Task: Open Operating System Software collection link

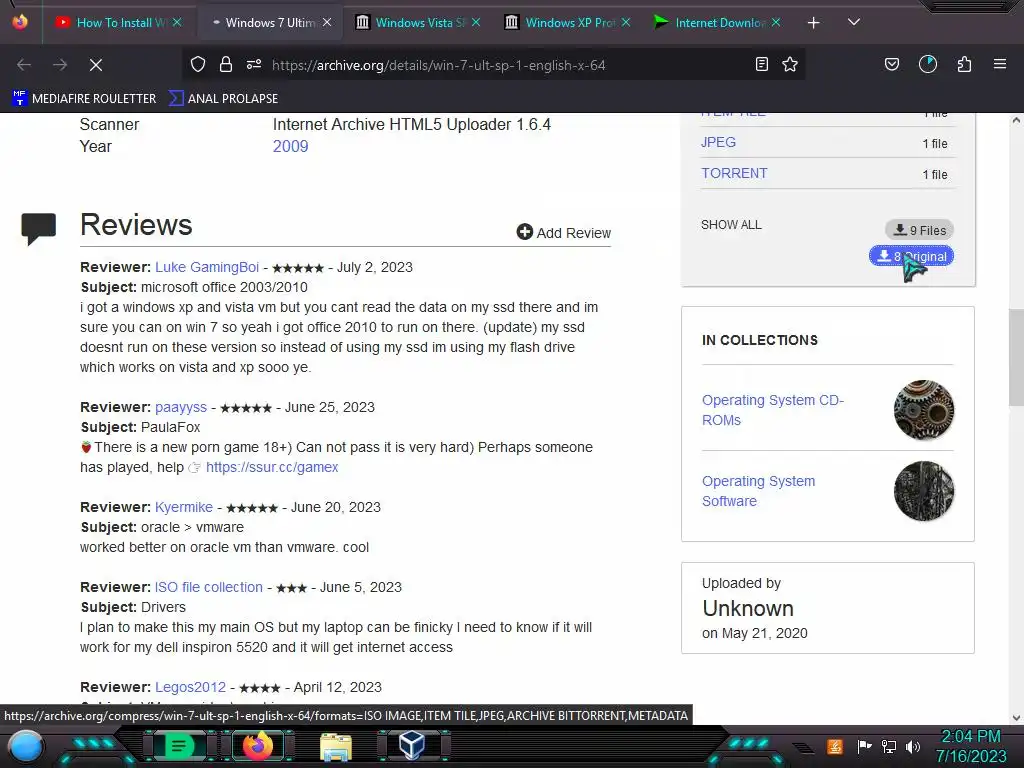Action: coord(758,490)
